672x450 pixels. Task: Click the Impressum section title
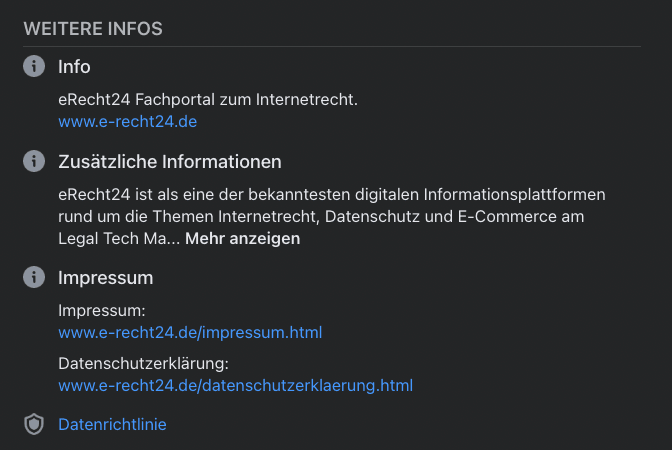(105, 277)
